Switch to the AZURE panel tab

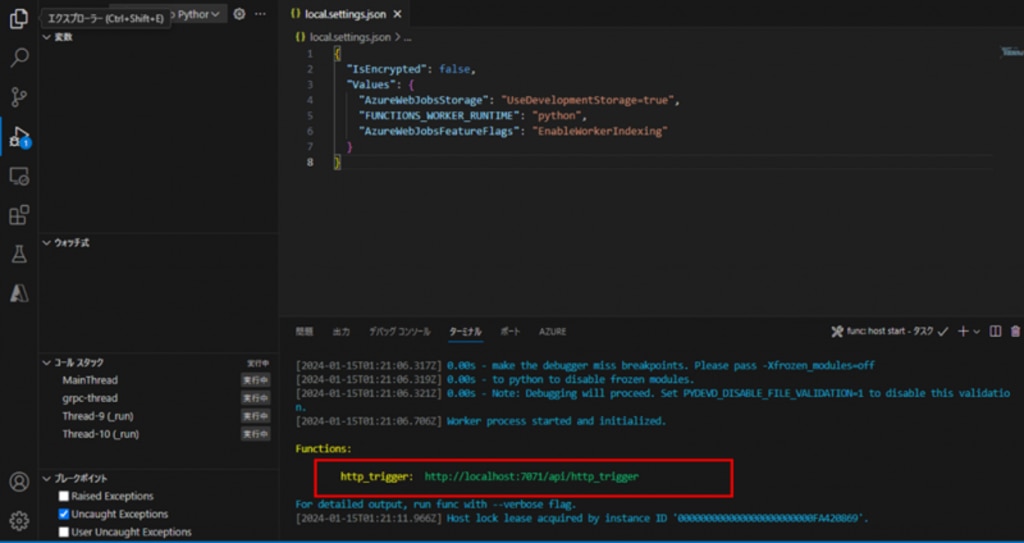[x=552, y=332]
